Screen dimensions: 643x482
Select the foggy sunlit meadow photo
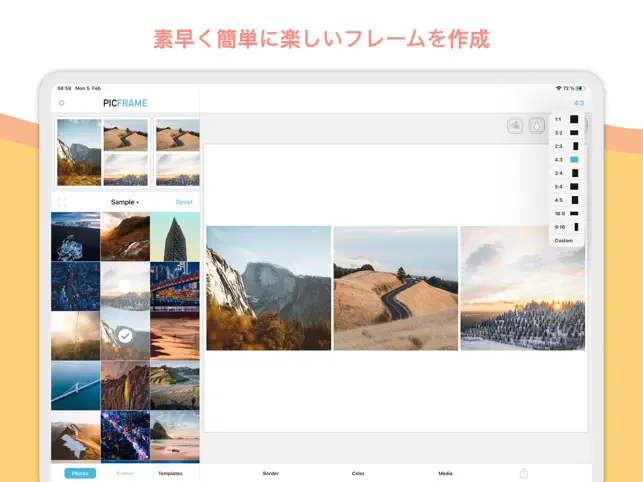(x=75, y=336)
